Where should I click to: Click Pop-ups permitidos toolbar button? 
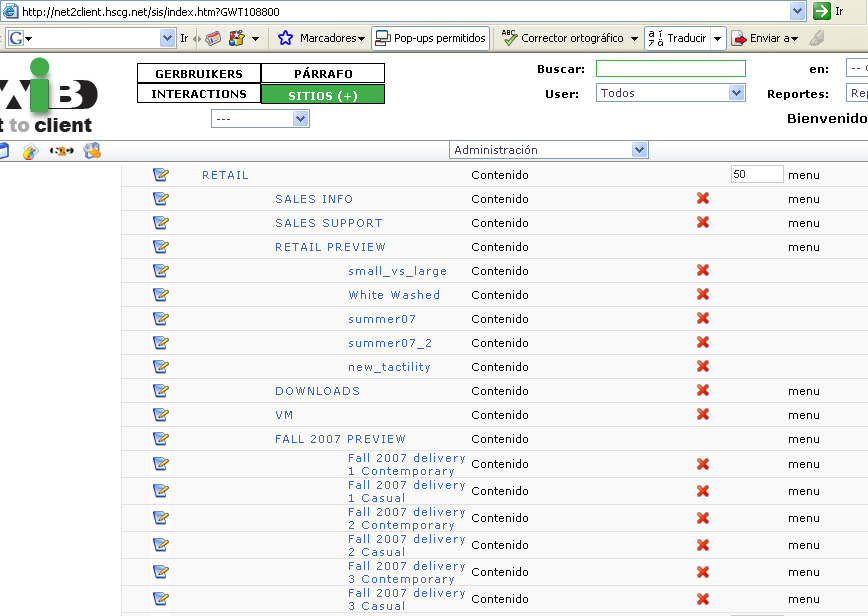tap(431, 38)
